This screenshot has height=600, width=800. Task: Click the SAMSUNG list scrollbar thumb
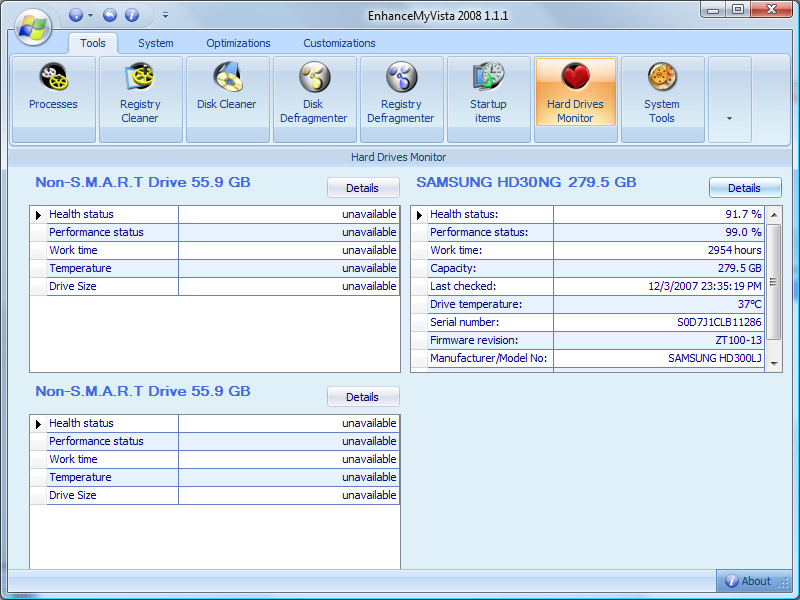[774, 282]
